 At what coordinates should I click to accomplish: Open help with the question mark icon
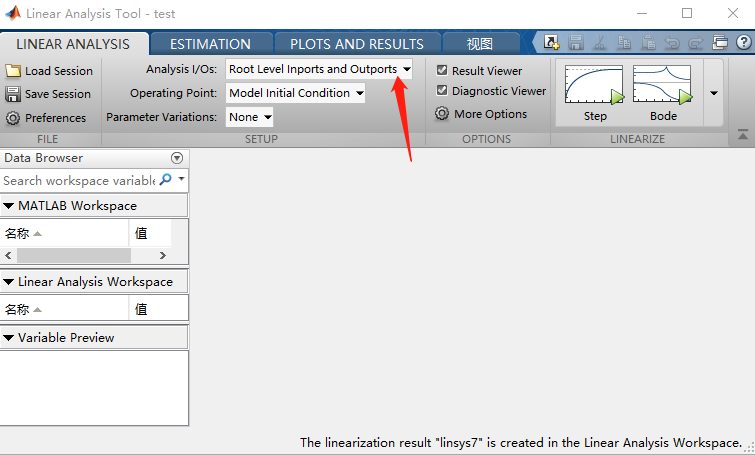743,42
